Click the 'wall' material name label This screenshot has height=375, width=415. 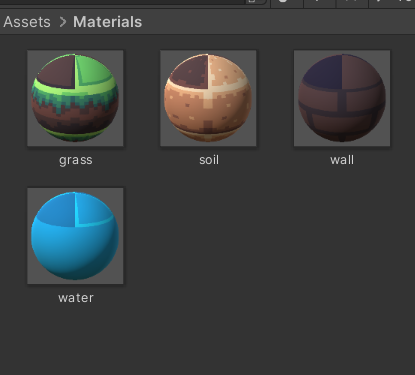coord(342,160)
